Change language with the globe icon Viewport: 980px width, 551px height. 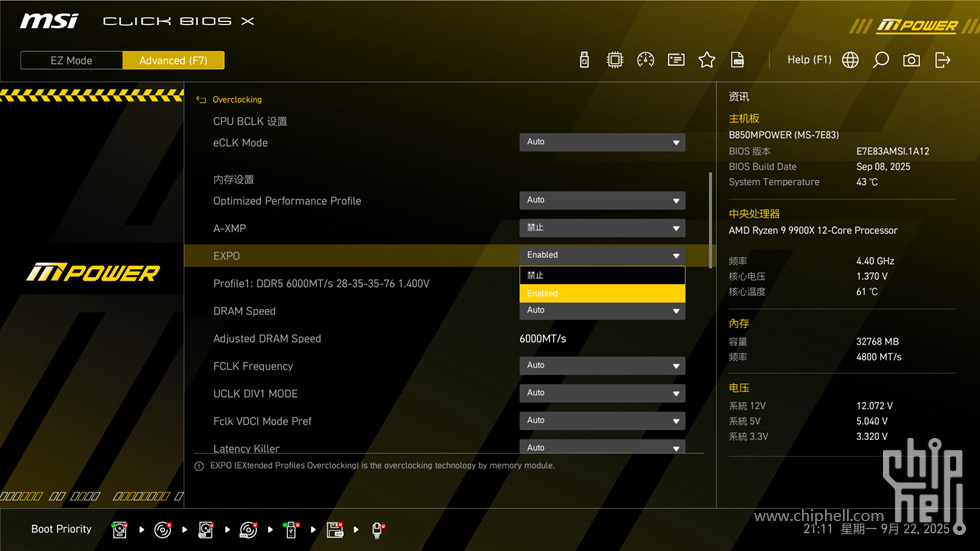[850, 60]
